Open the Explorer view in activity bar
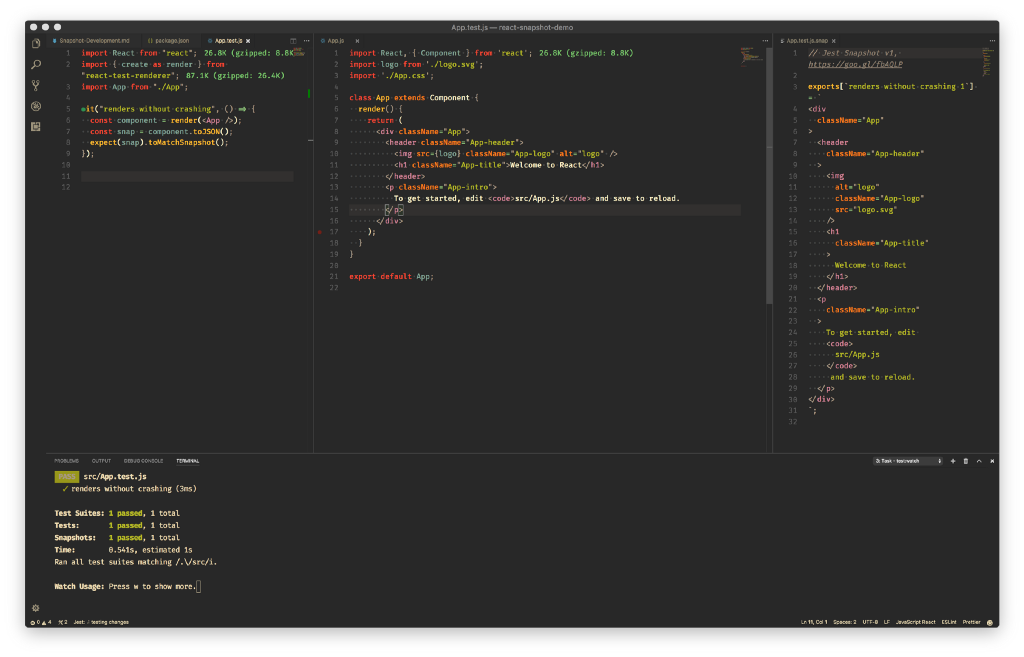This screenshot has height=657, width=1024. [x=36, y=43]
